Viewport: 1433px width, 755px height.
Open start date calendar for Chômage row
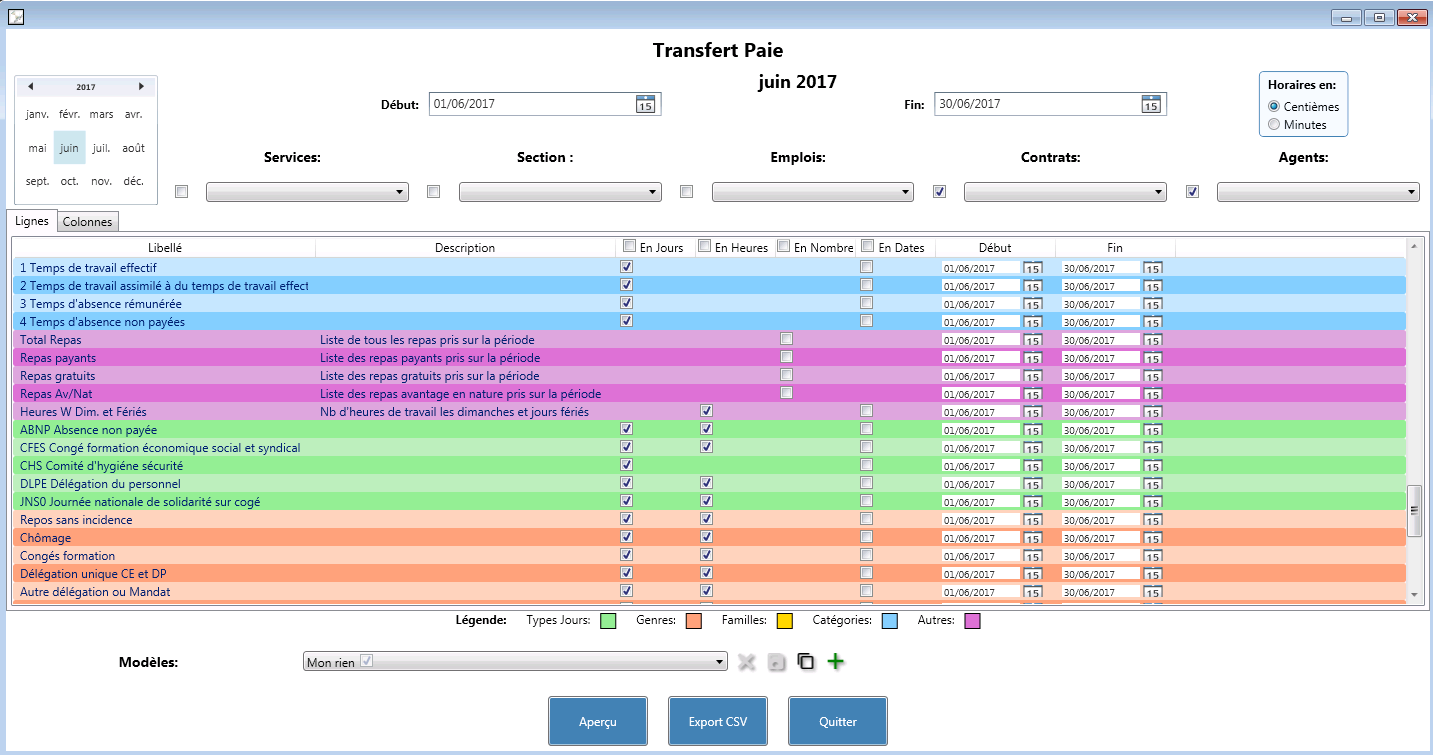(1033, 539)
